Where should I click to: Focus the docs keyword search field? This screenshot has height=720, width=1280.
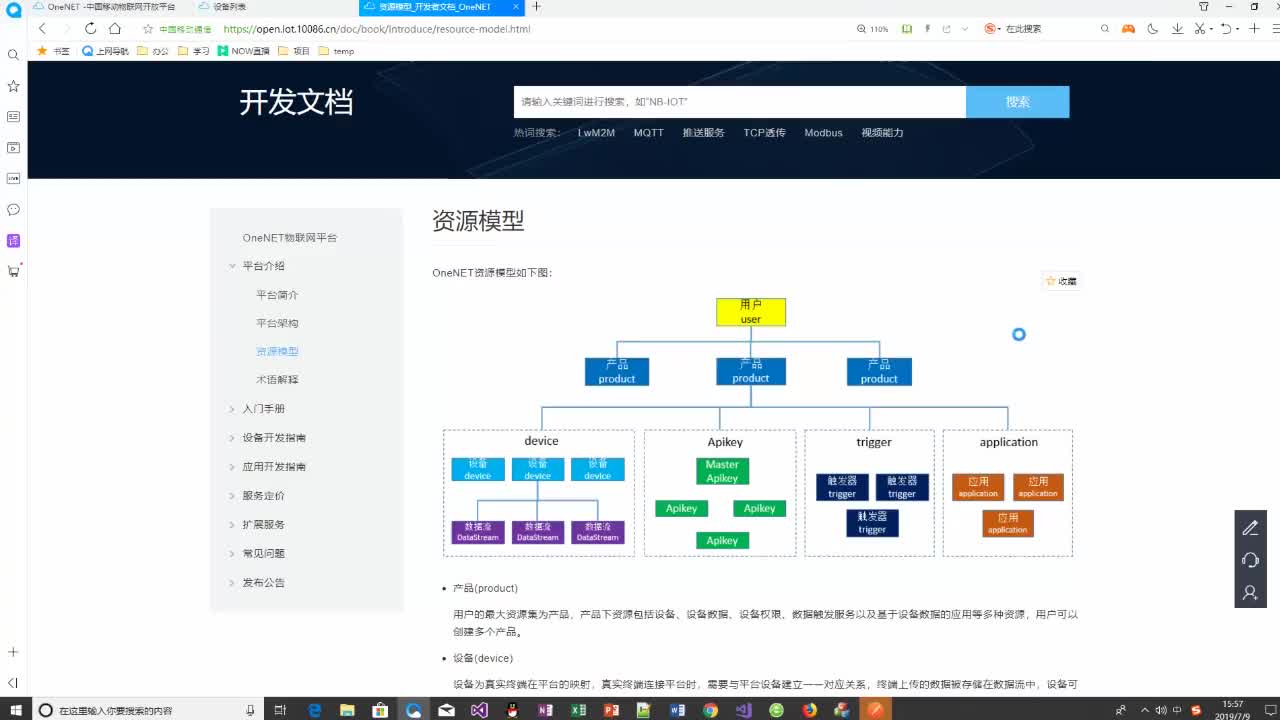pos(740,102)
